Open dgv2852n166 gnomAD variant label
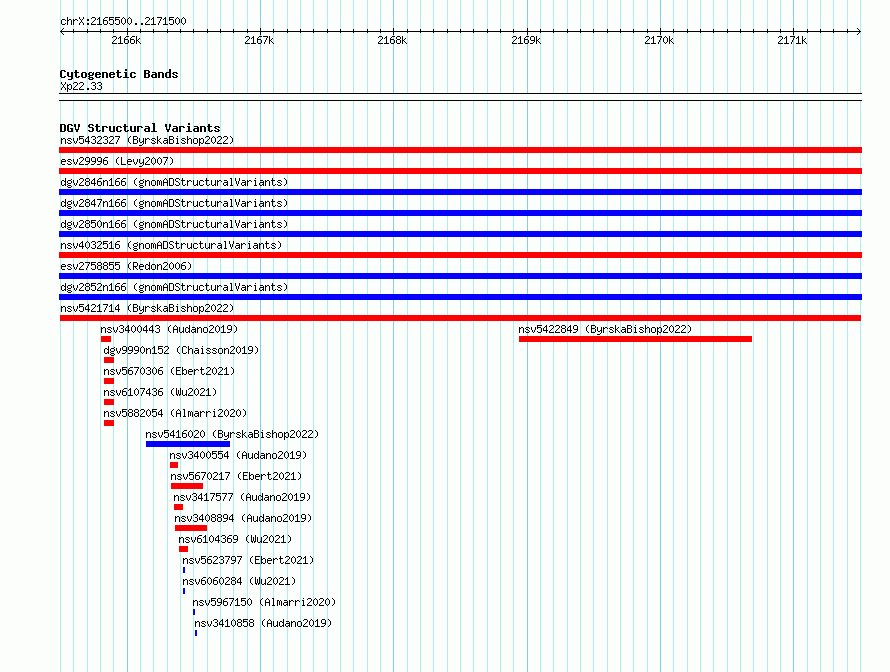This screenshot has width=890, height=672. 174,287
